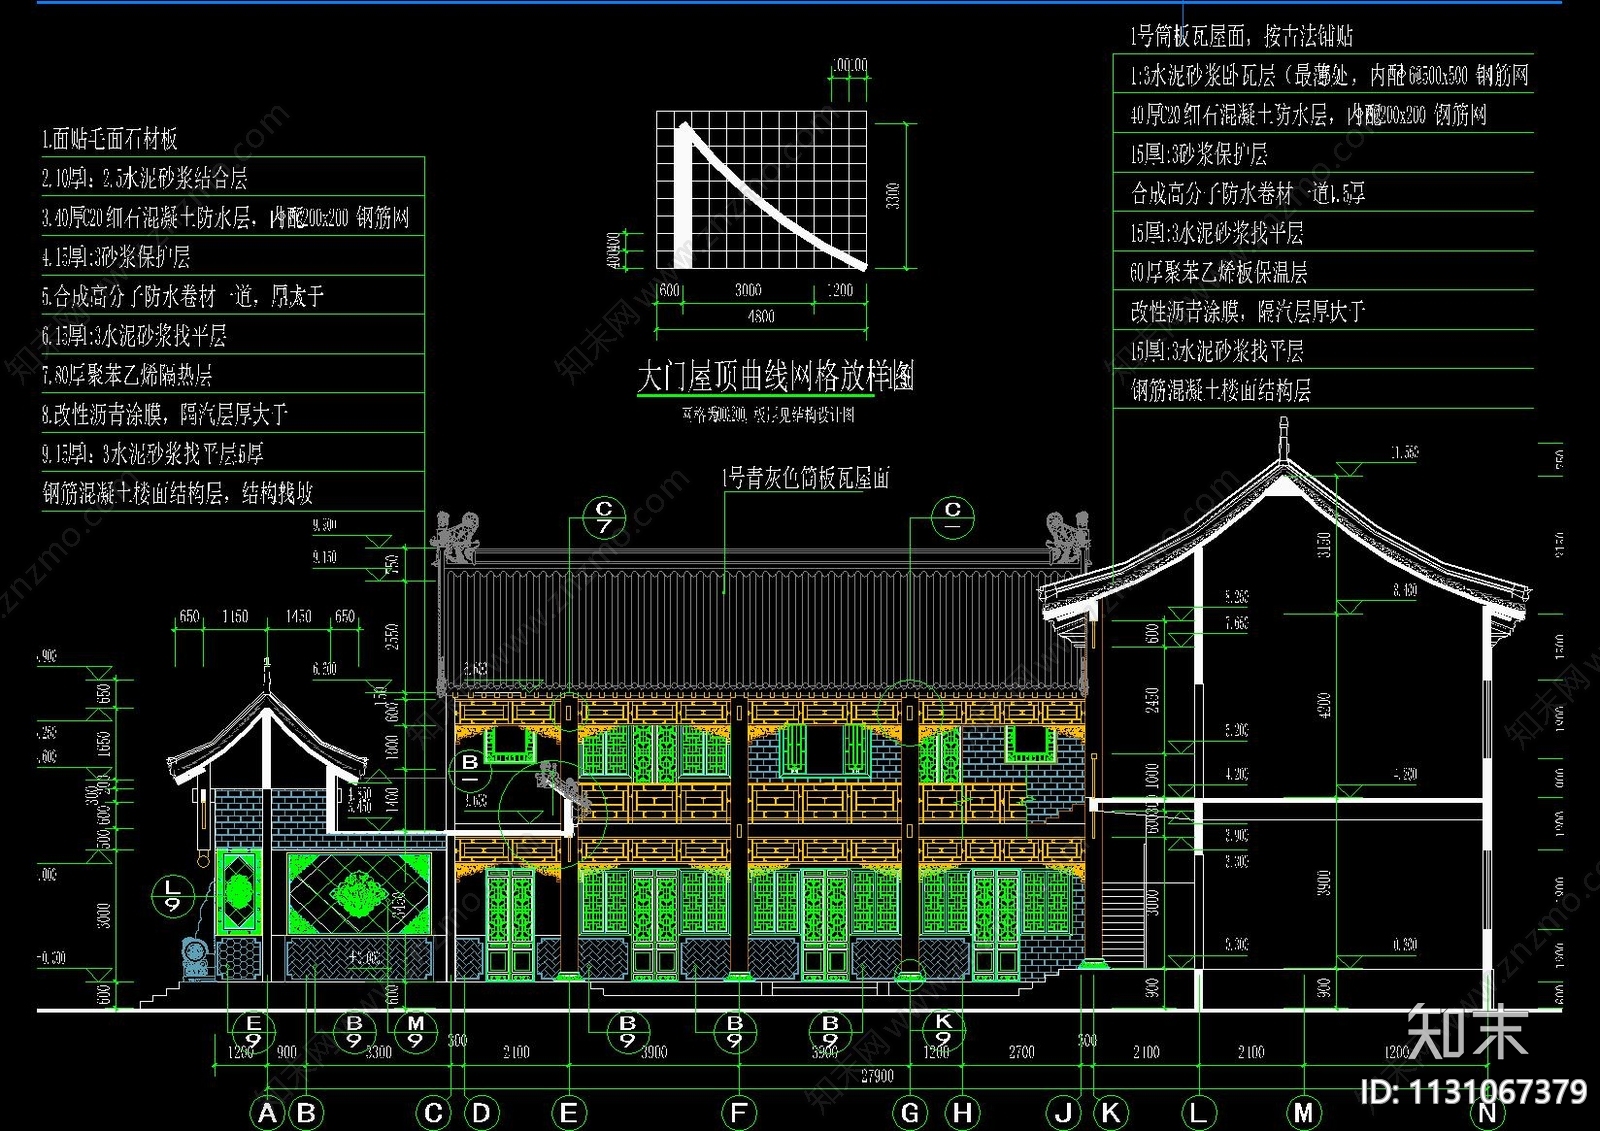
Task: Select note 1.面贴毛面石材板
Action: pyautogui.click(x=110, y=139)
